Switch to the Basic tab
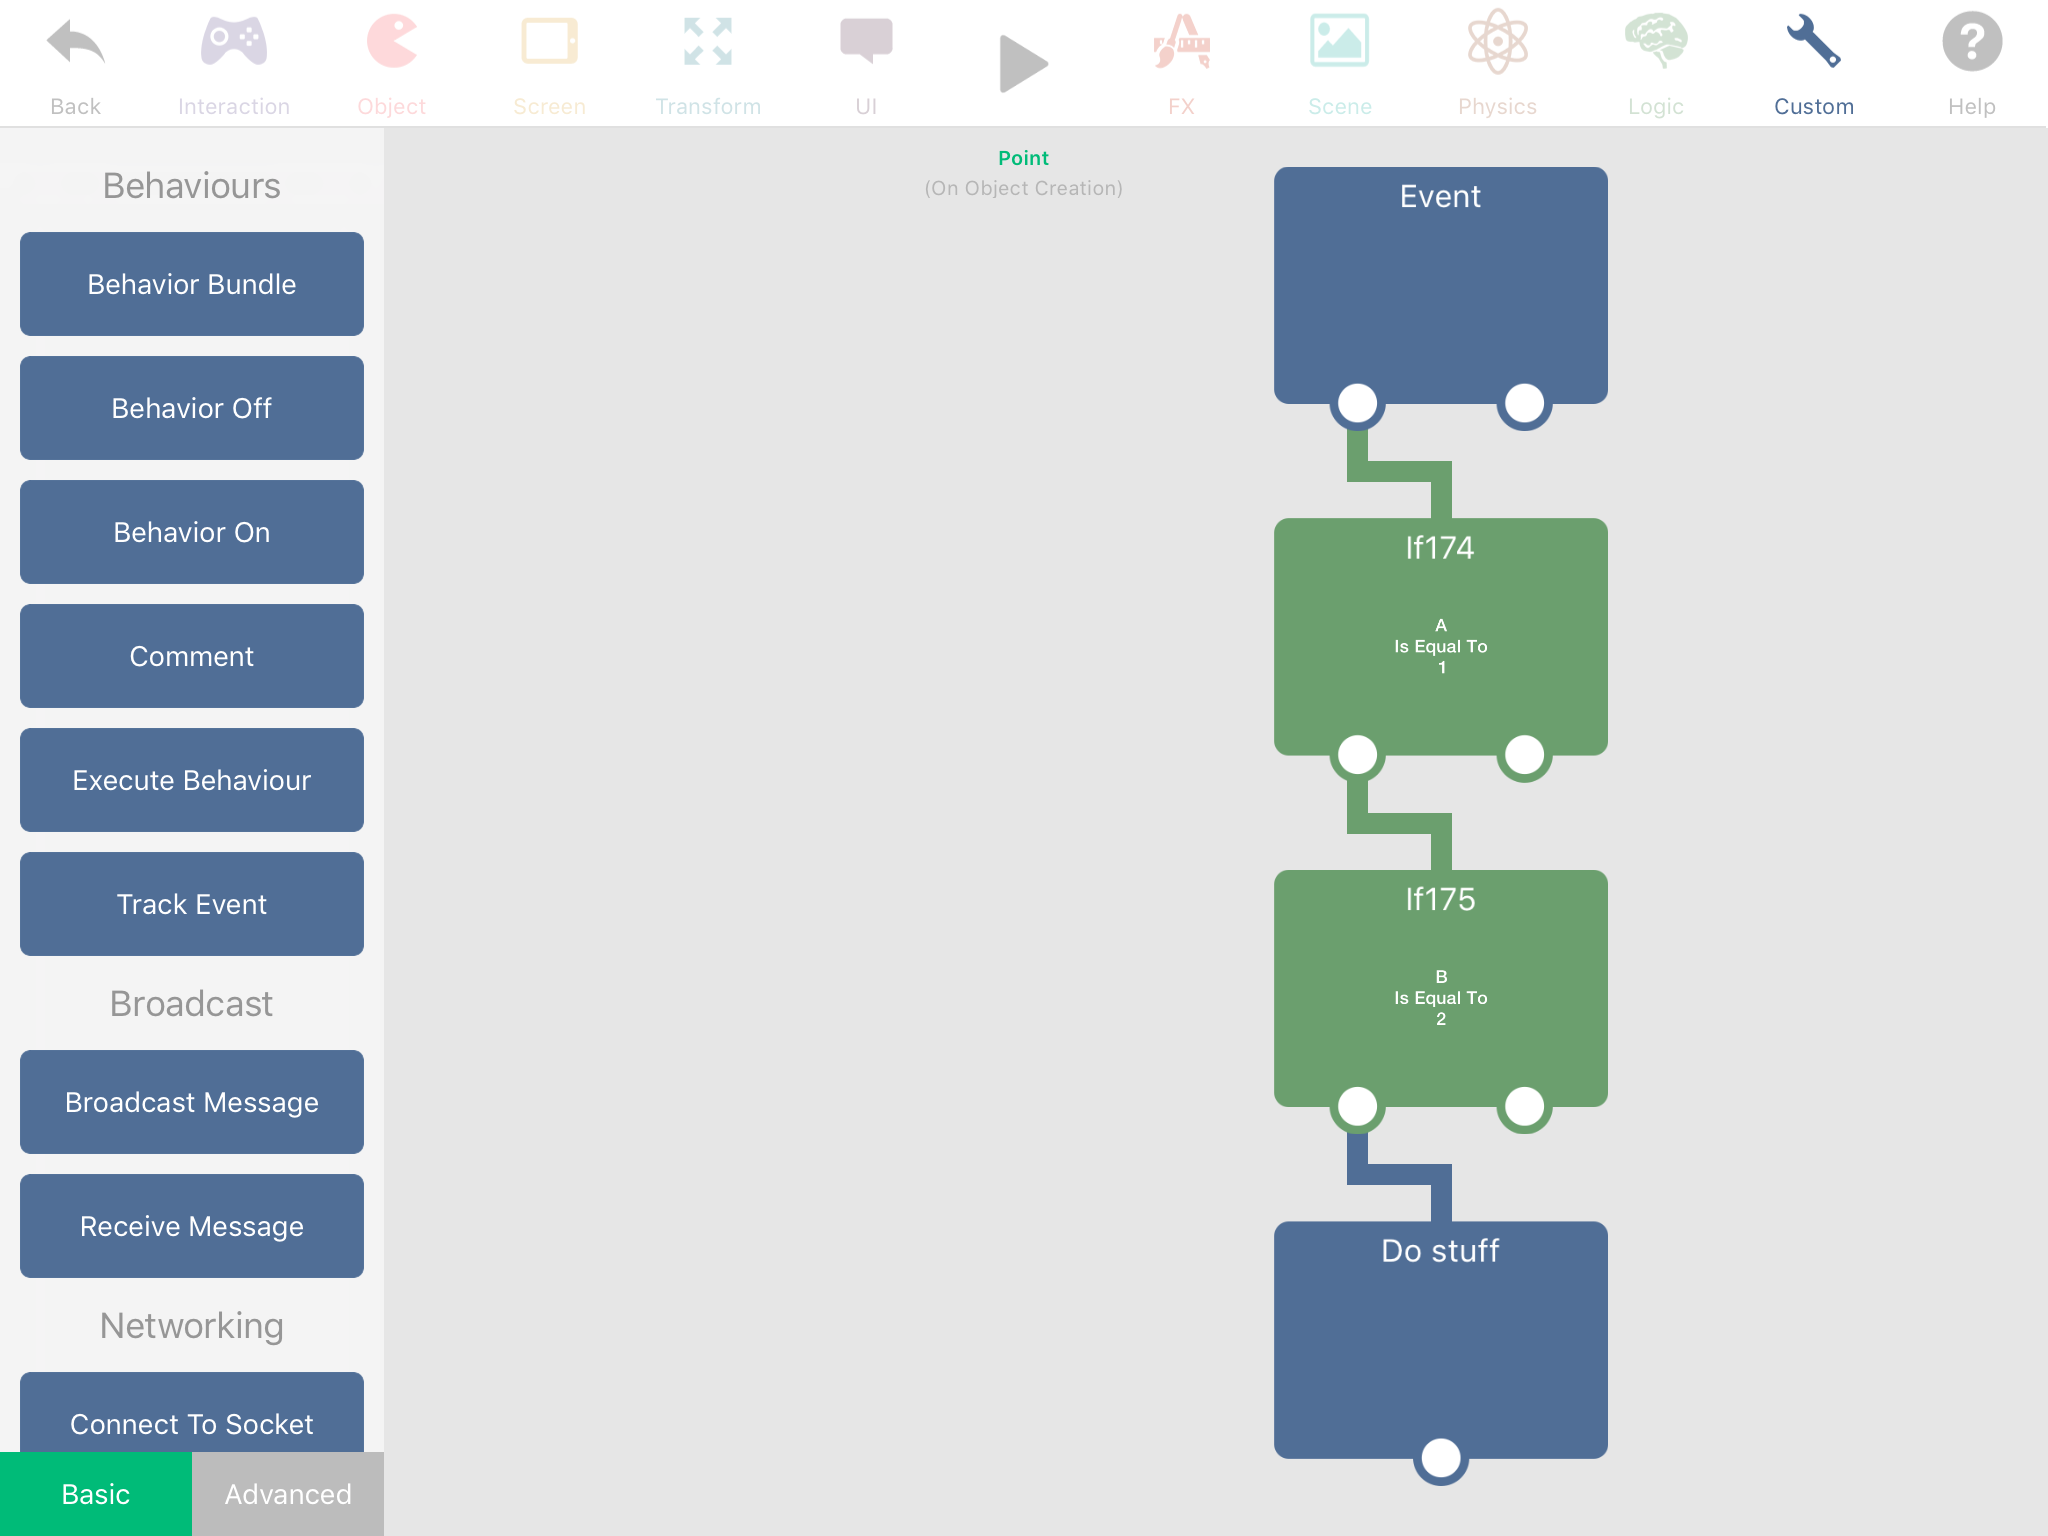Viewport: 2048px width, 1536px height. (x=96, y=1494)
